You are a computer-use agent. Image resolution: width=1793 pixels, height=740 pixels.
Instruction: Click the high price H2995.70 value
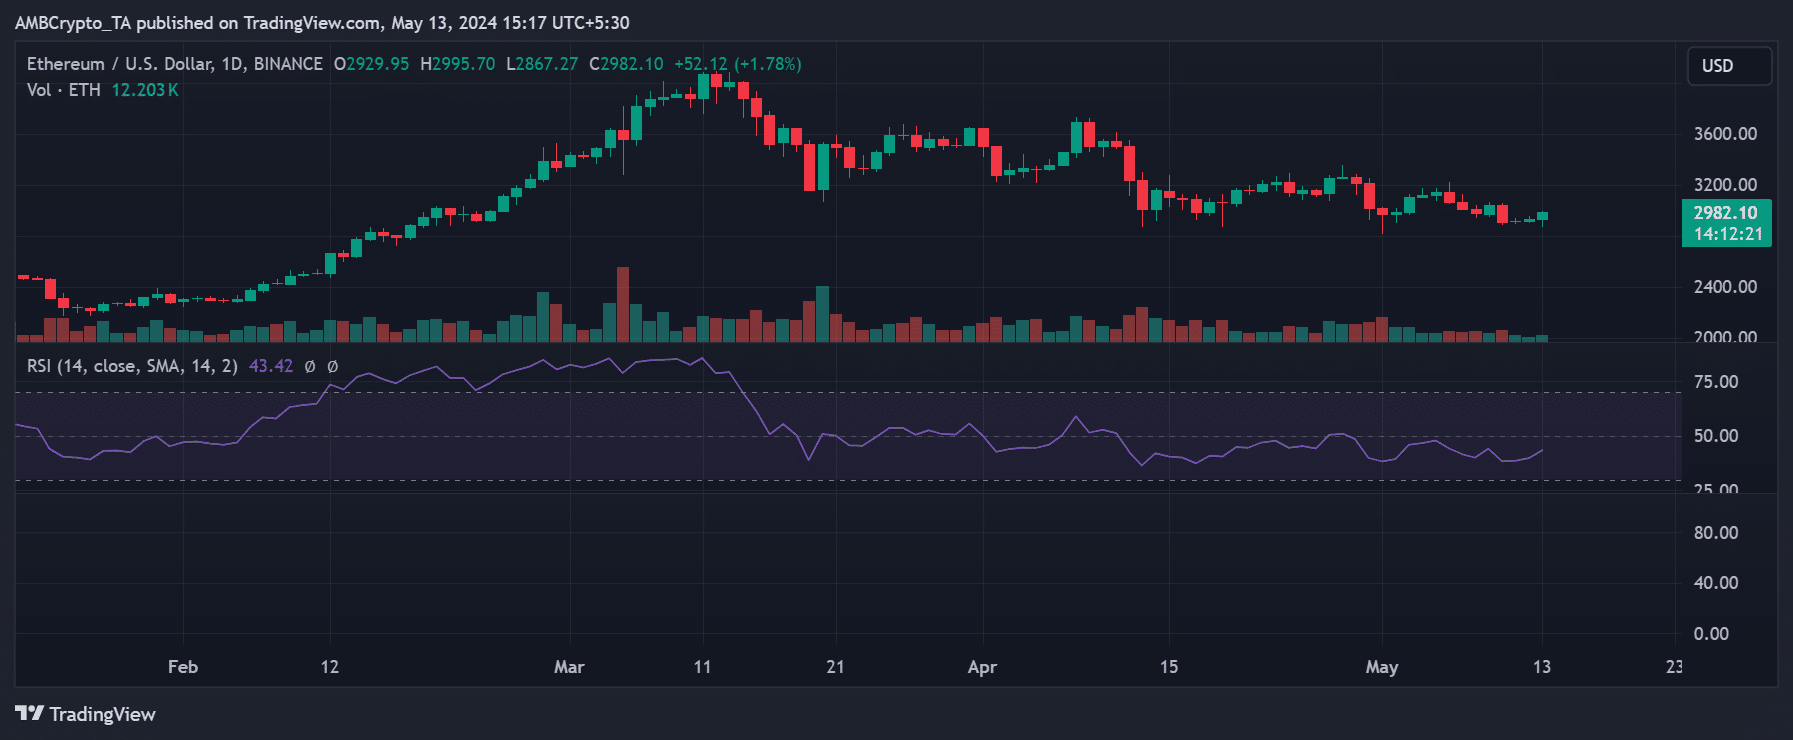point(457,64)
